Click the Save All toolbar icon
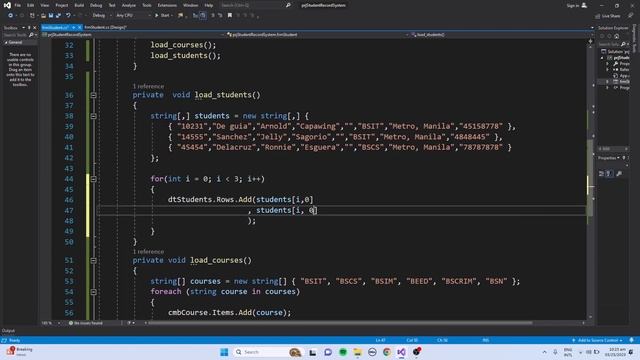640x360 pixels. click(58, 16)
